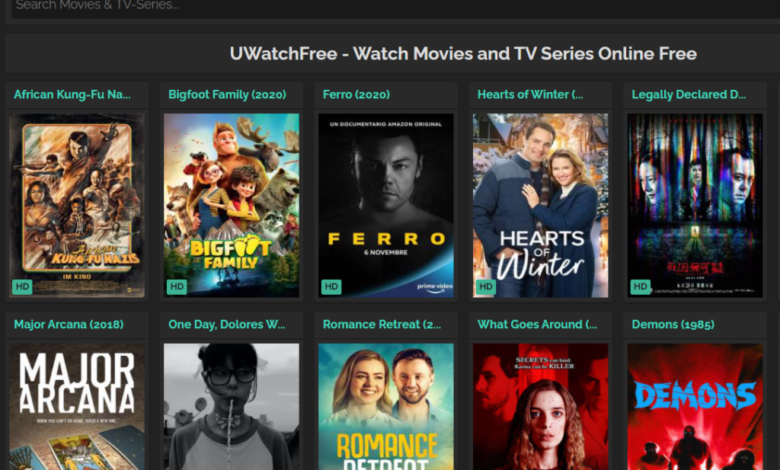Open the What Goes Around title link
Image resolution: width=780 pixels, height=470 pixels.
click(537, 324)
